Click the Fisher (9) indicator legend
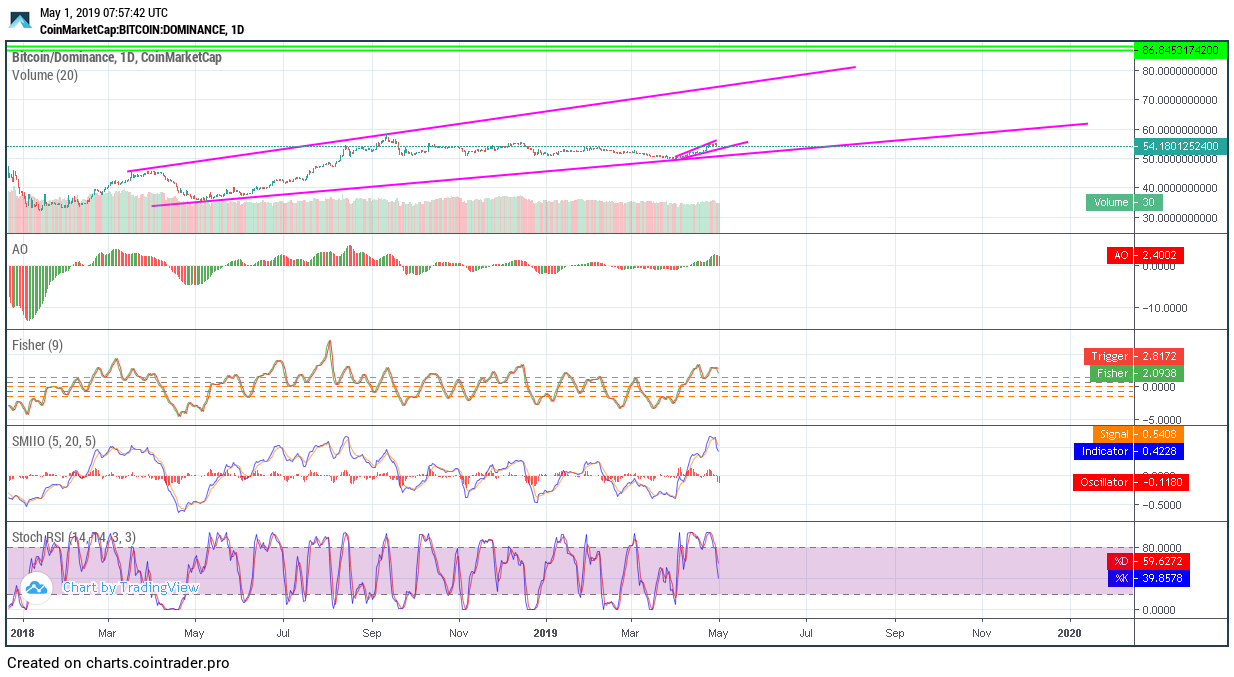The image size is (1234, 677). pyautogui.click(x=37, y=345)
